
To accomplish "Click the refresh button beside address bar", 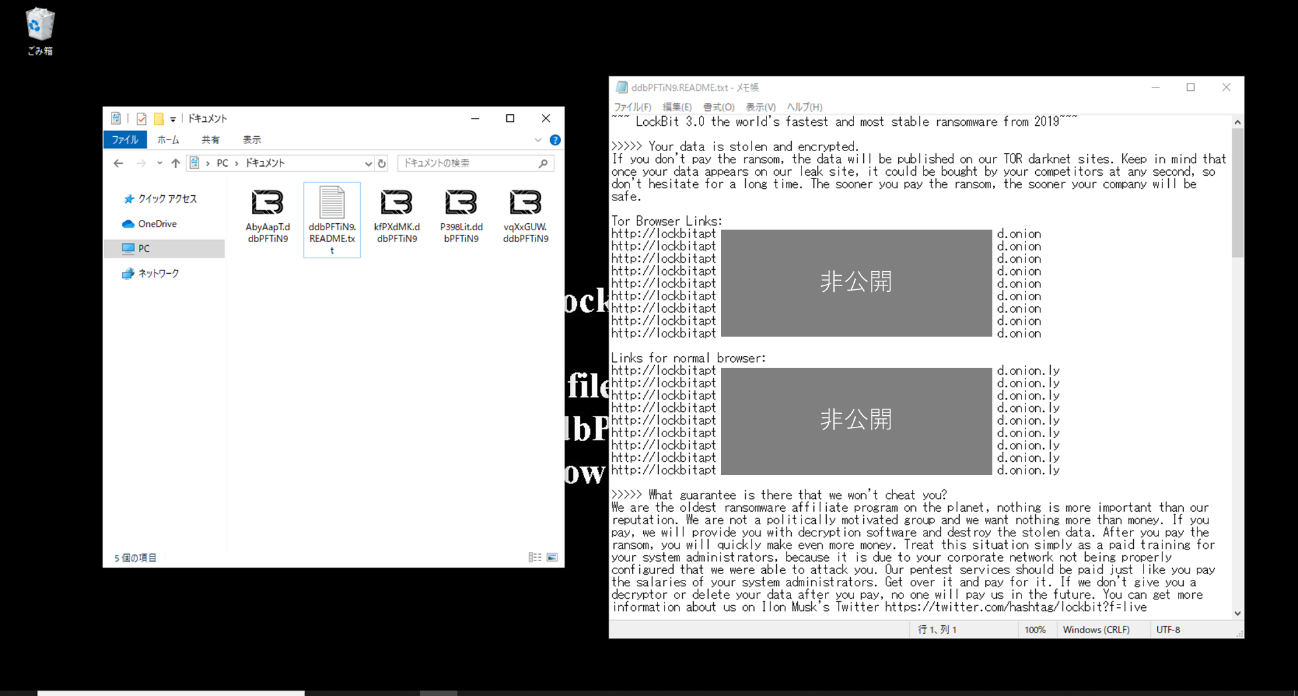I will coord(382,163).
